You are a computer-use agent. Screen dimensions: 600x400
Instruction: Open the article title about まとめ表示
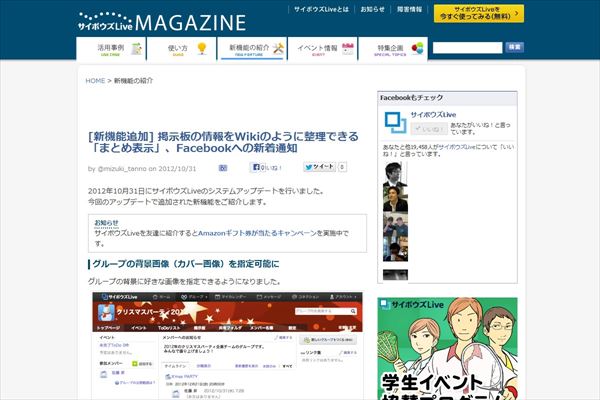pos(223,142)
